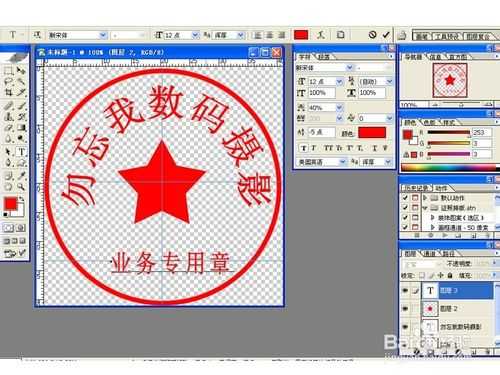This screenshot has width=500, height=375.
Task: Select the History Brush tool
Action: pos(21,117)
